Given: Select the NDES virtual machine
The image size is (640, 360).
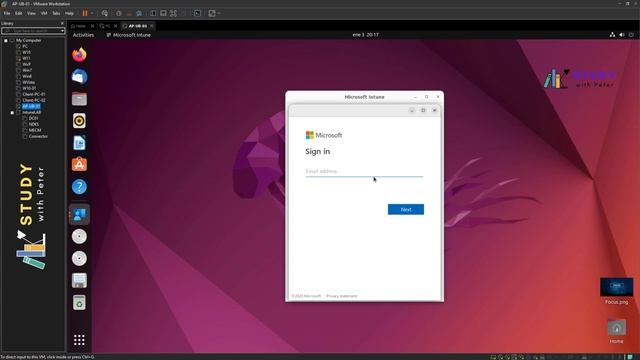Looking at the screenshot, I should (33, 124).
